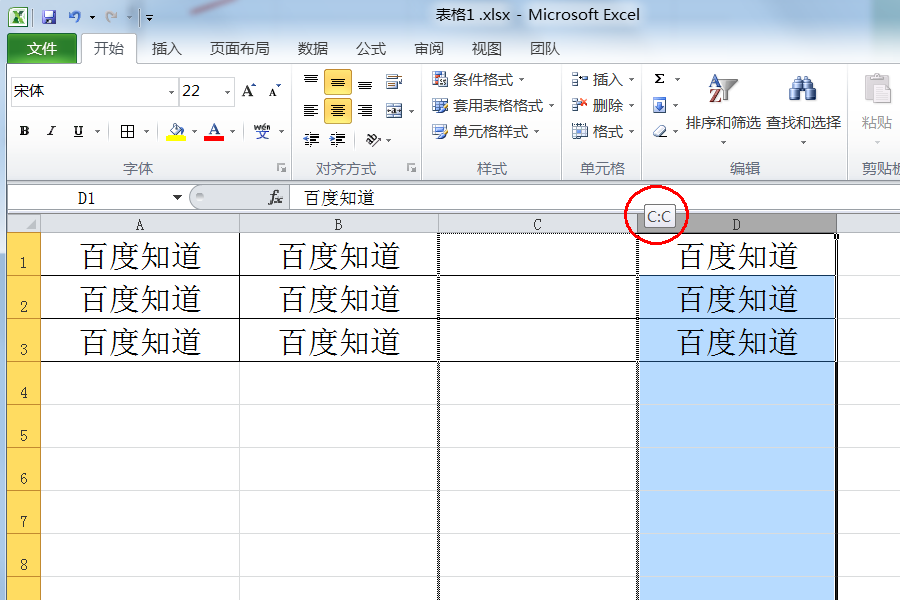Open font dialog launcher in 字体 group
900x600 pixels.
tap(281, 168)
